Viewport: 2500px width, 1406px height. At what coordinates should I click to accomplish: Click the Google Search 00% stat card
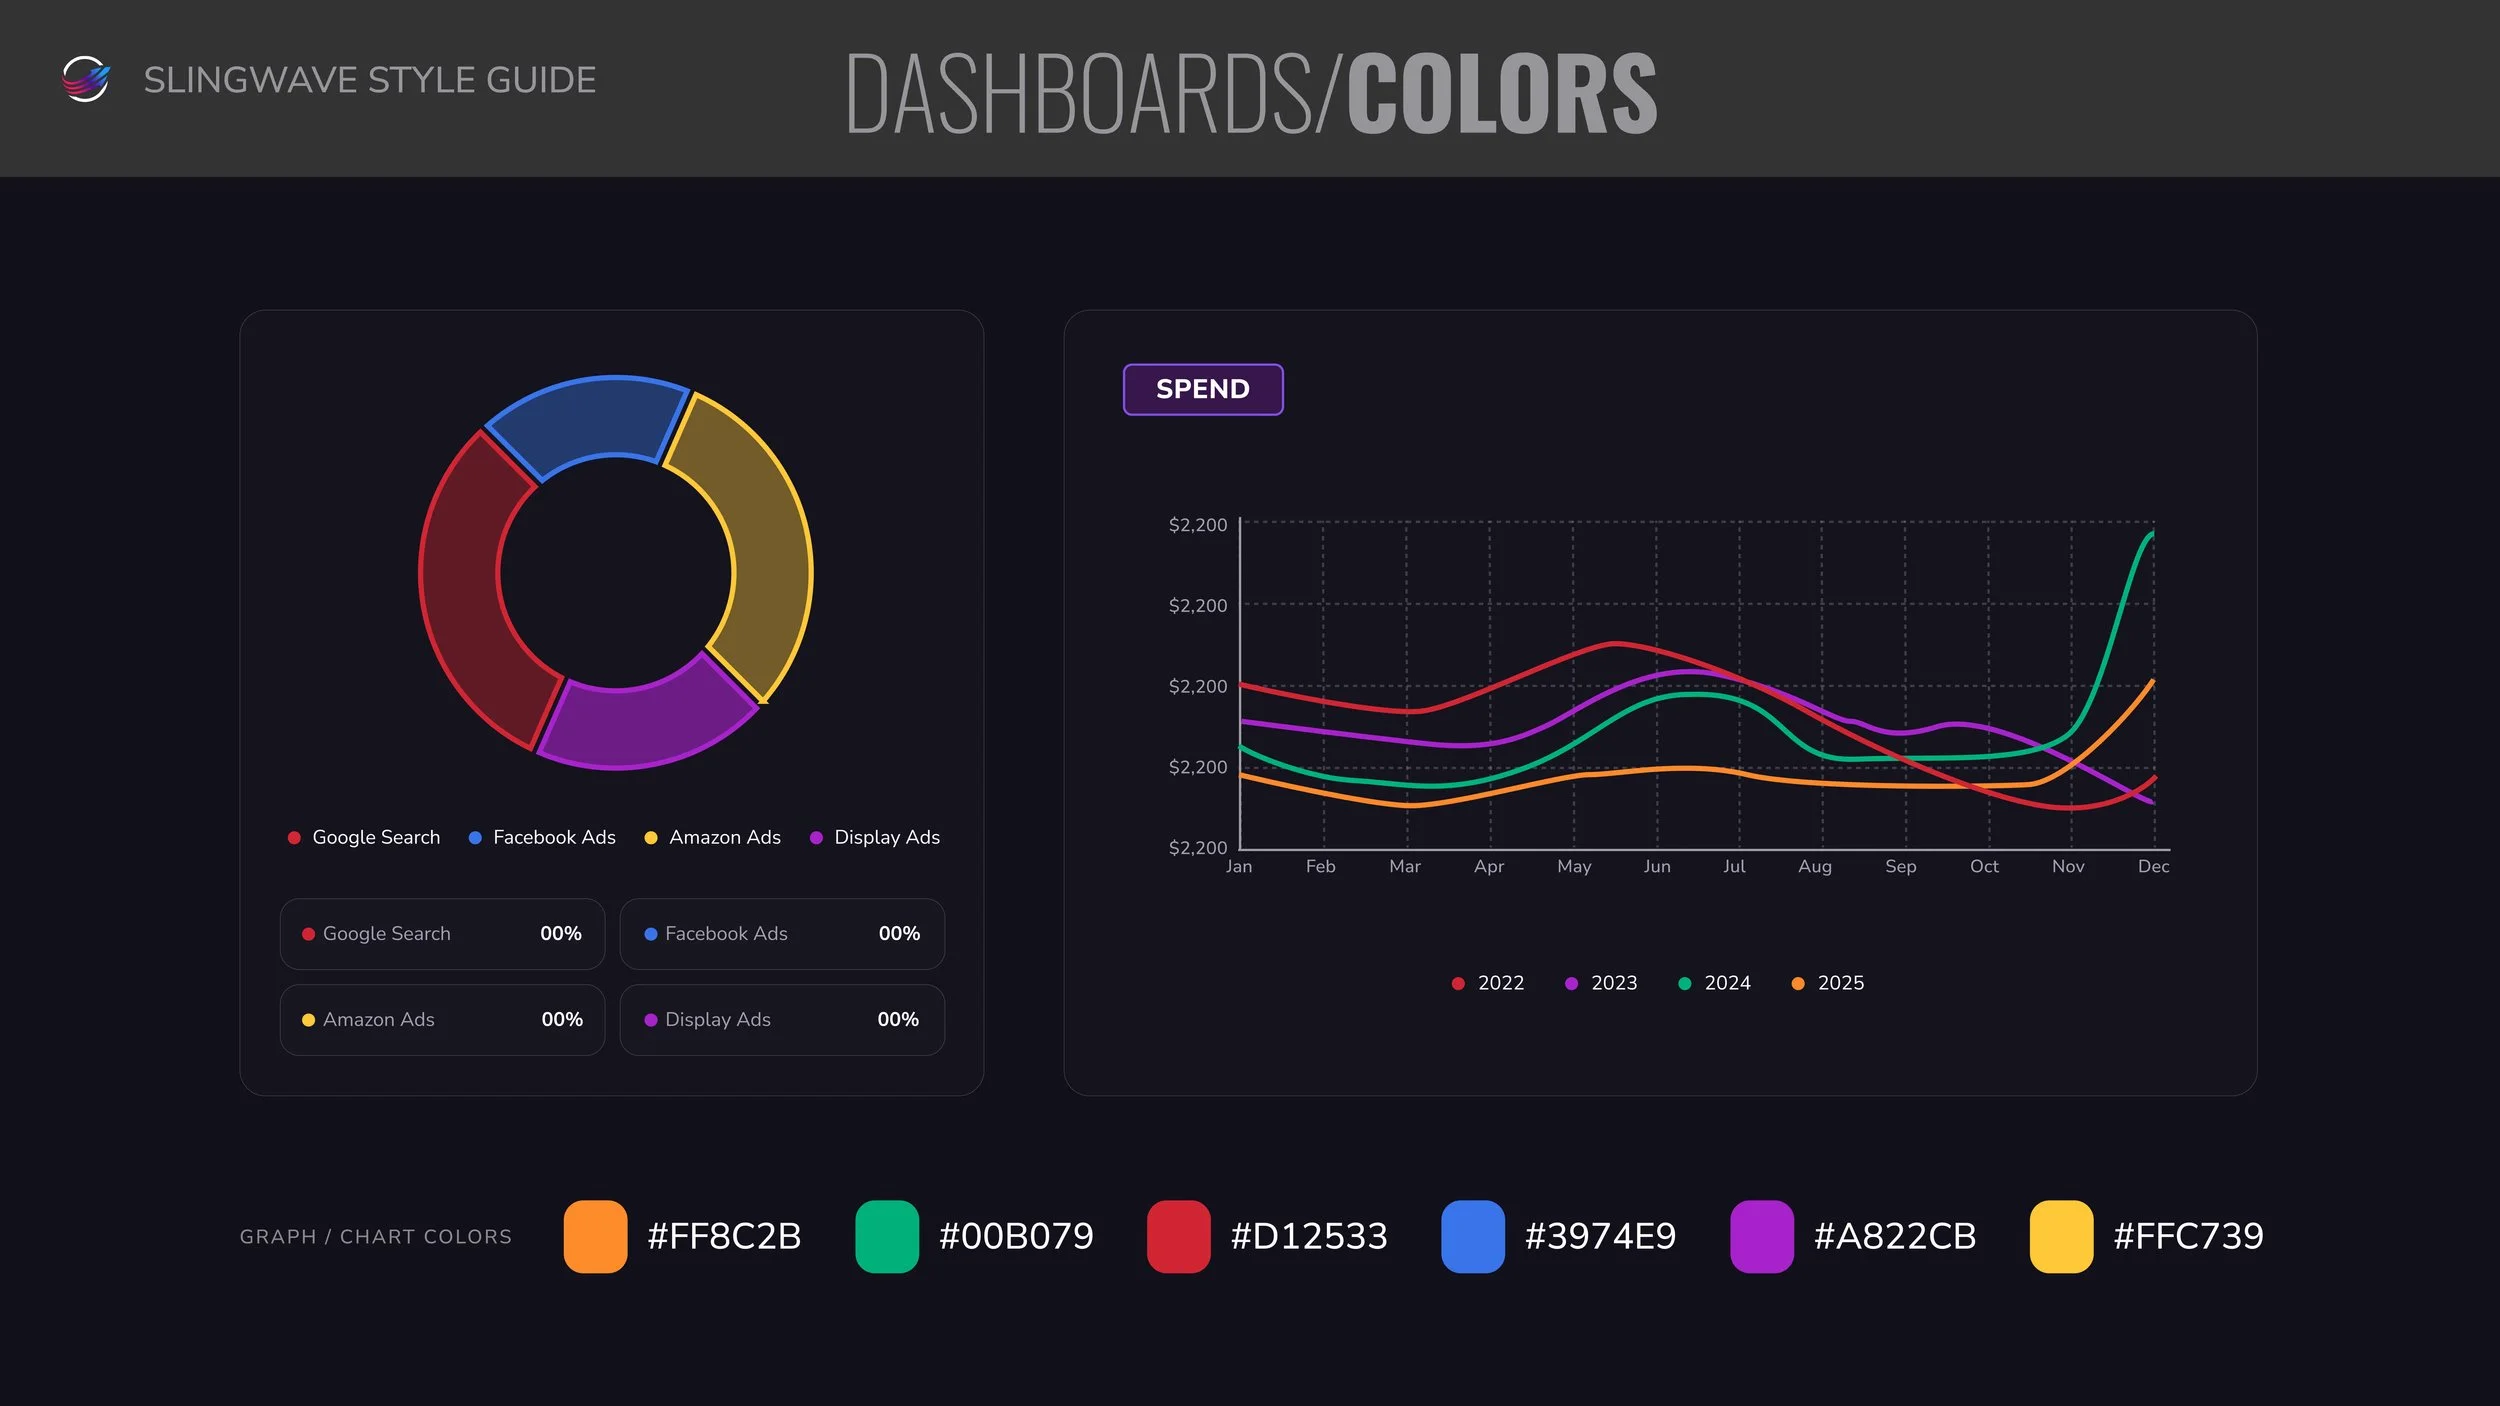(x=442, y=933)
